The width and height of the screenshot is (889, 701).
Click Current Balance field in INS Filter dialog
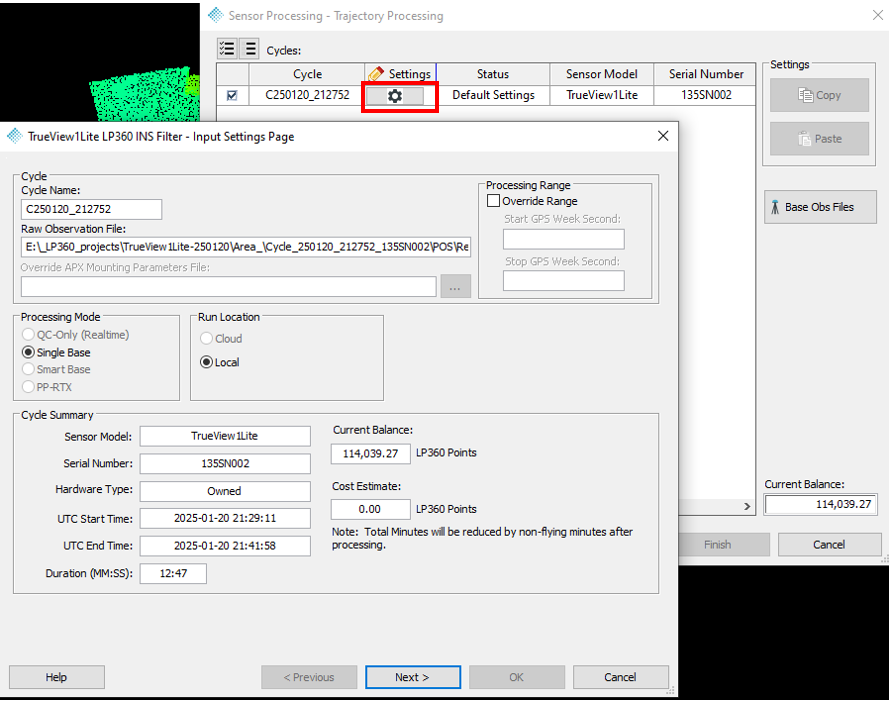point(371,454)
